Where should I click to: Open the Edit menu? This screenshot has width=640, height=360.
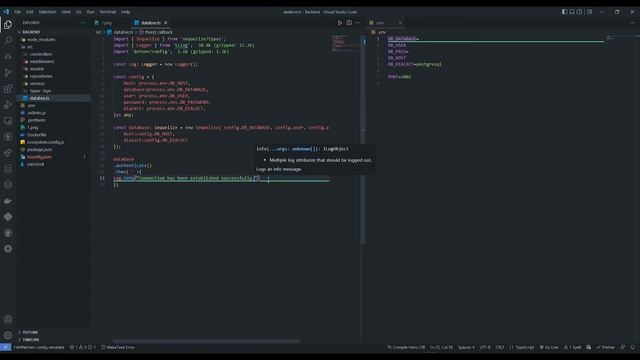(x=30, y=12)
